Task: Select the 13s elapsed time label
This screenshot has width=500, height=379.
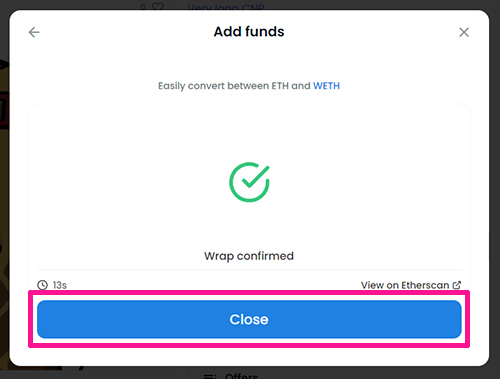Action: pos(60,285)
